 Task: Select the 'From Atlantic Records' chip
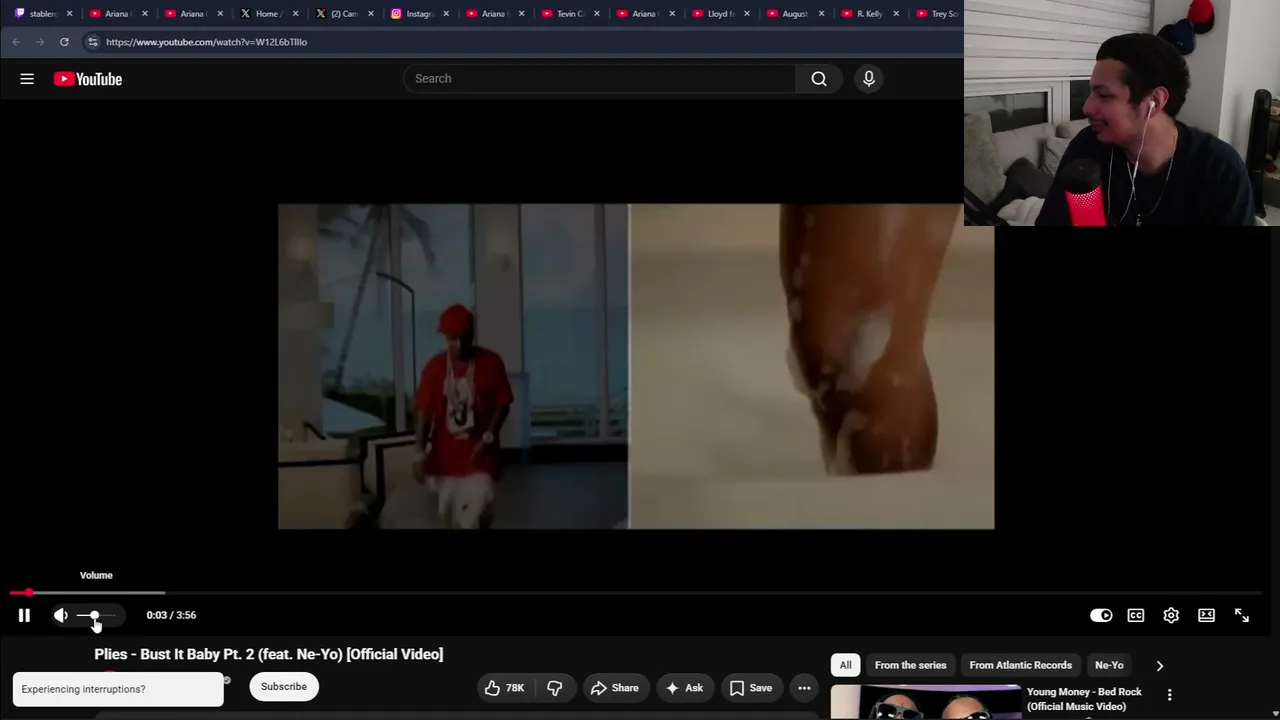1020,665
